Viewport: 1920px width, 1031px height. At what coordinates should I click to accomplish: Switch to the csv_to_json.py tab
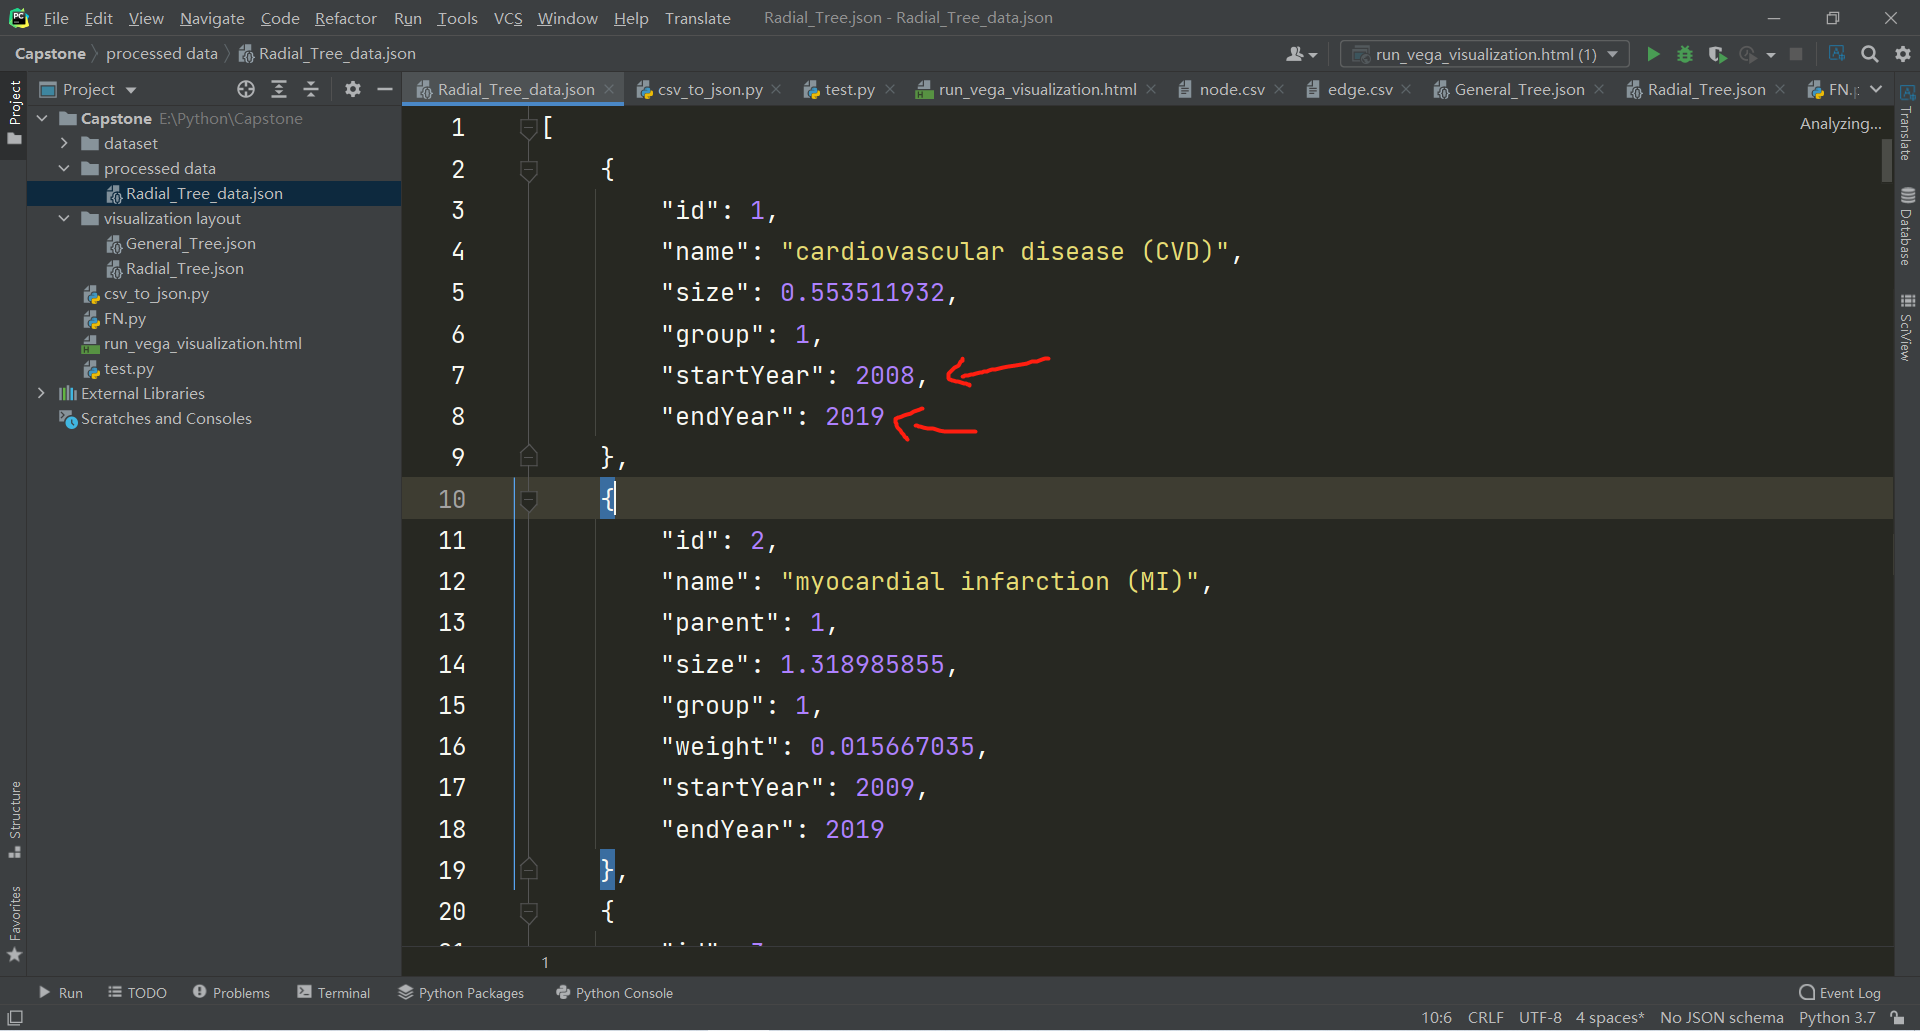coord(710,89)
